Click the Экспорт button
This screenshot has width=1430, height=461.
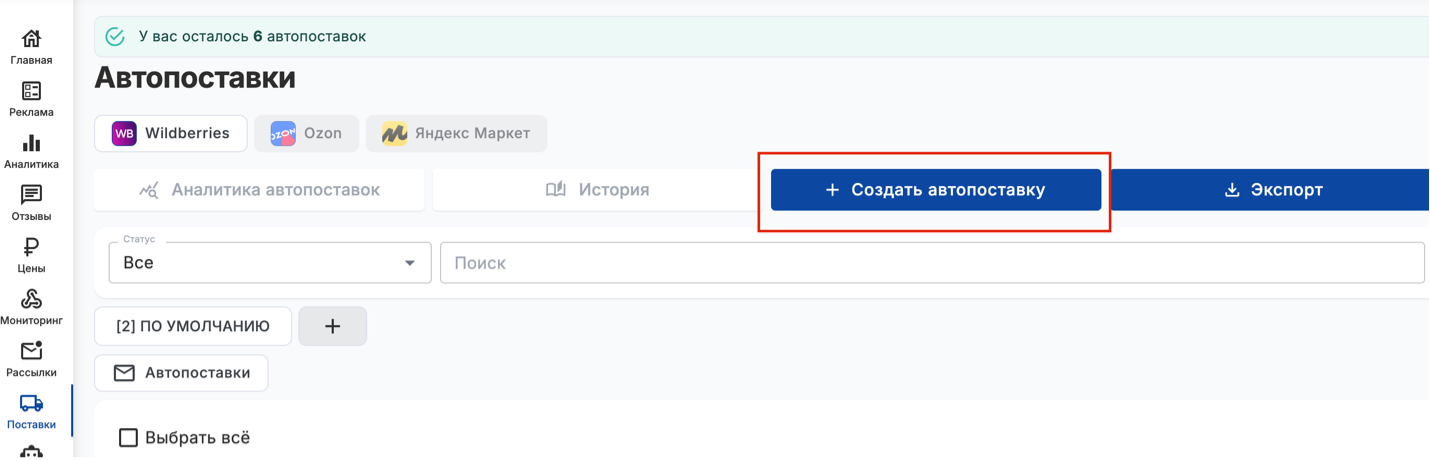1272,190
